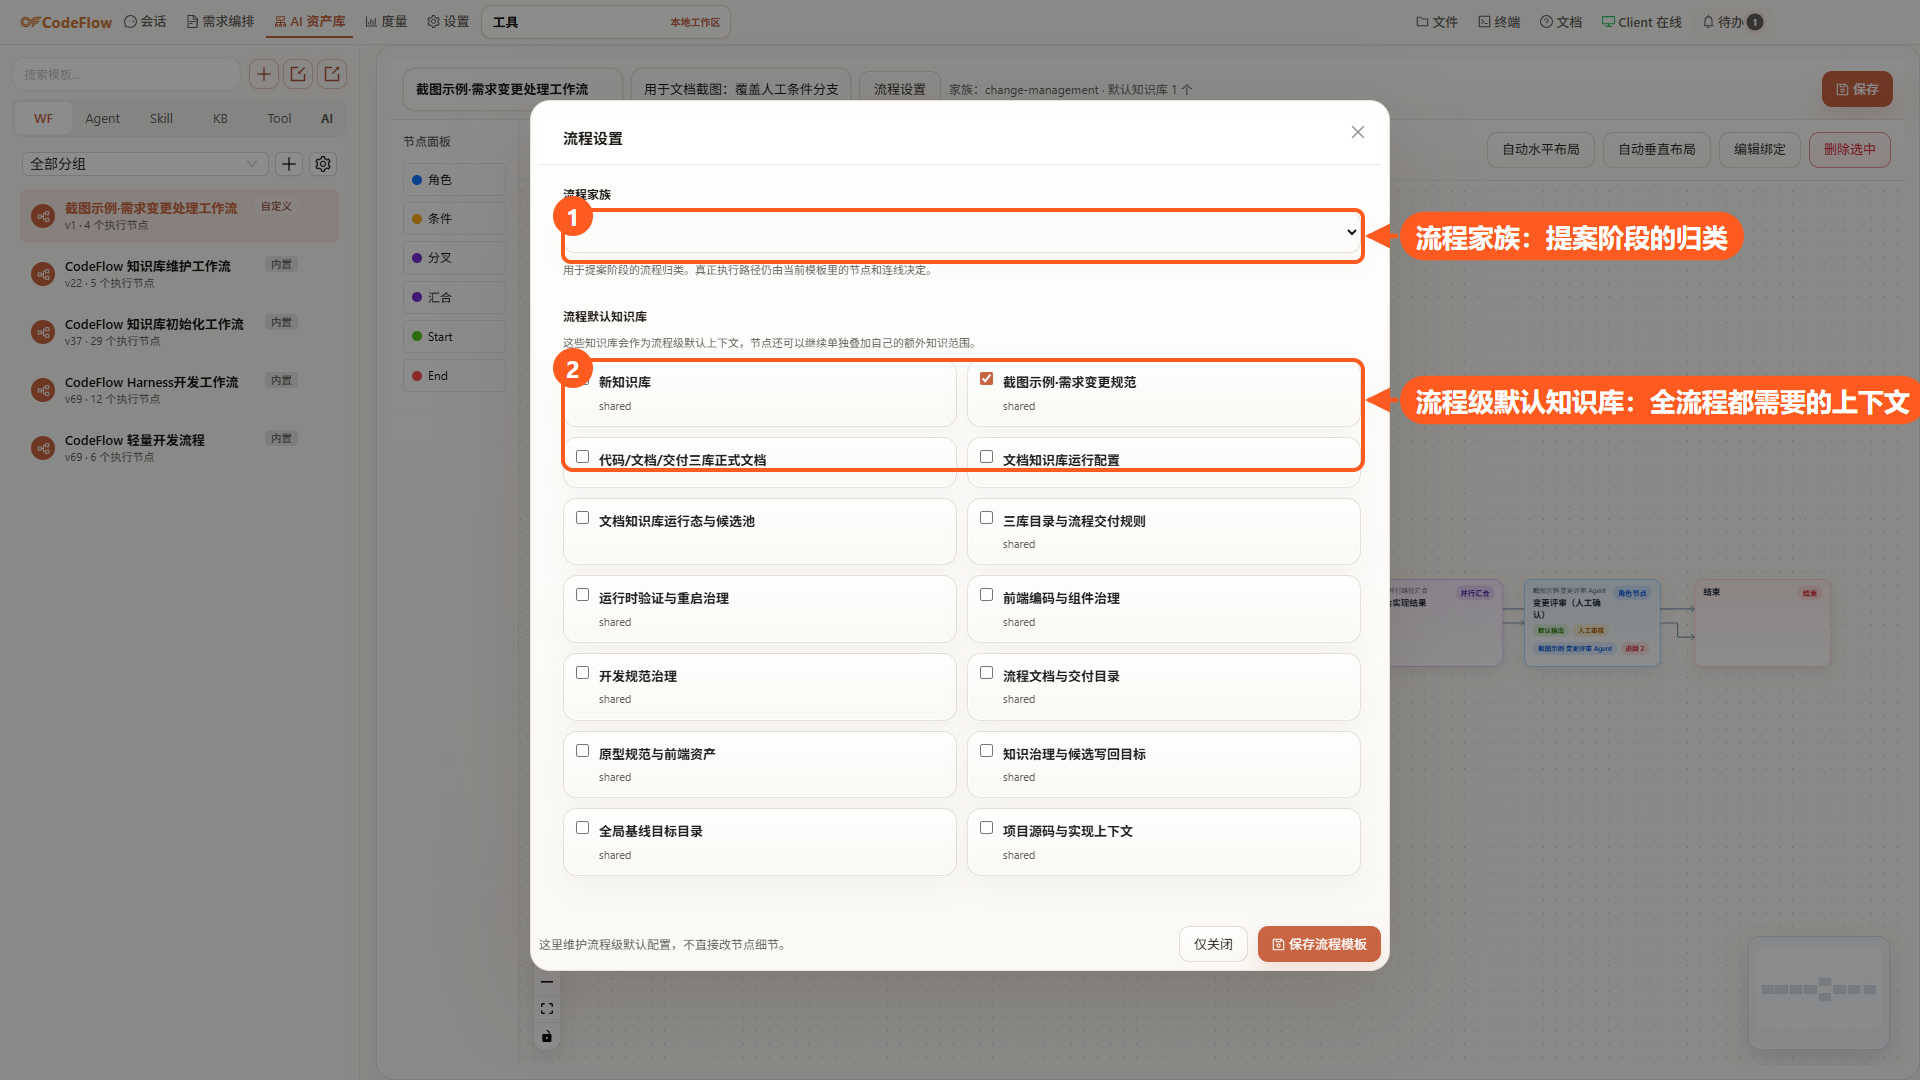Click the zoom-out minus on the canvas controls
The width and height of the screenshot is (1920, 1080).
(547, 982)
